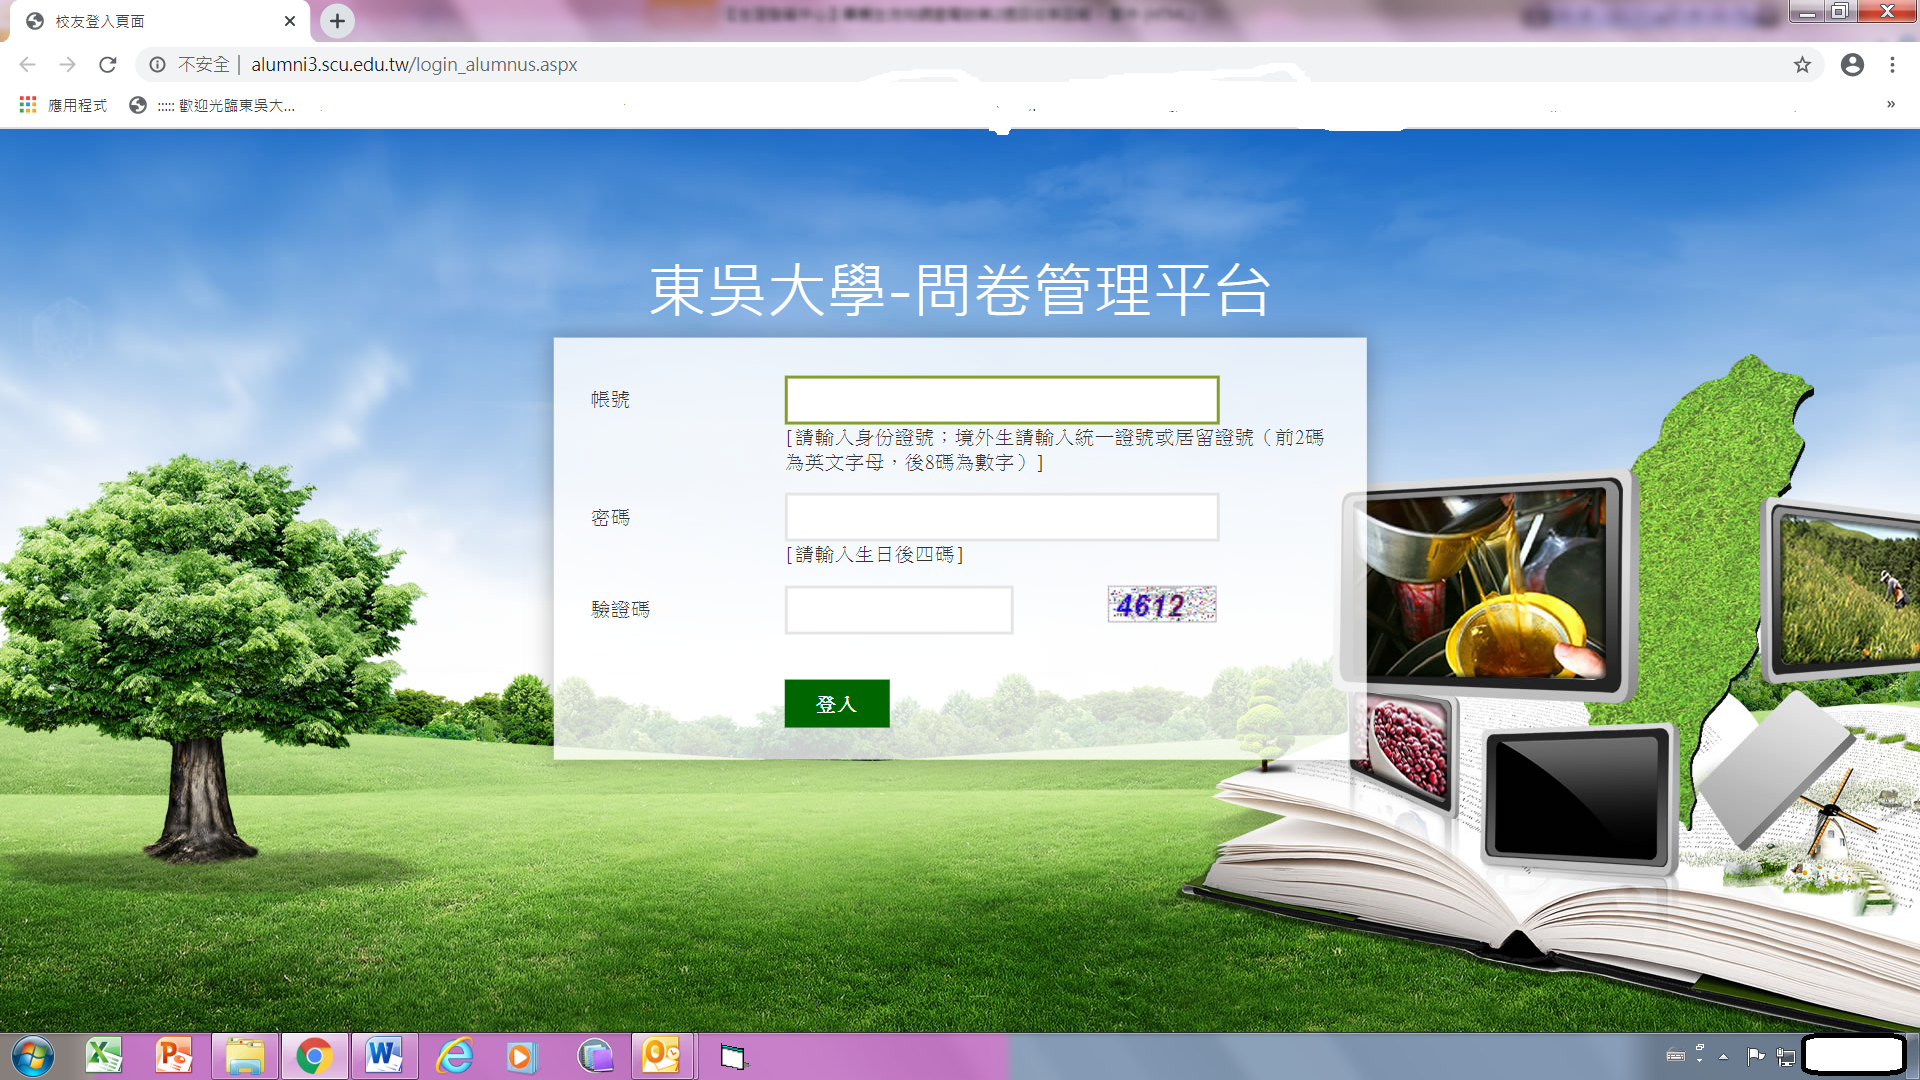
Task: Open the Chrome profile avatar
Action: [1852, 65]
